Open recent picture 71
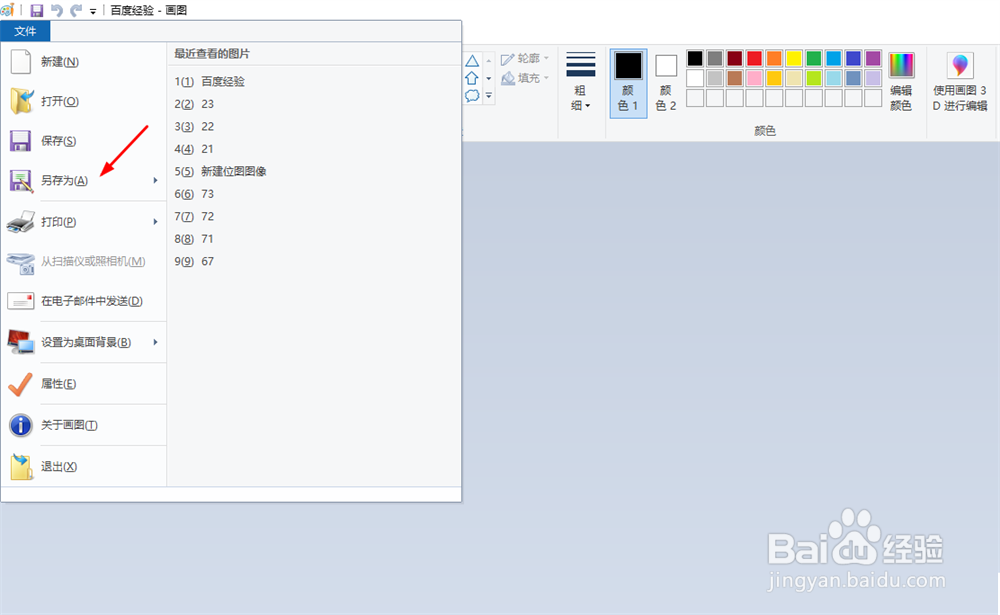Viewport: 1000px width, 615px height. click(x=314, y=239)
